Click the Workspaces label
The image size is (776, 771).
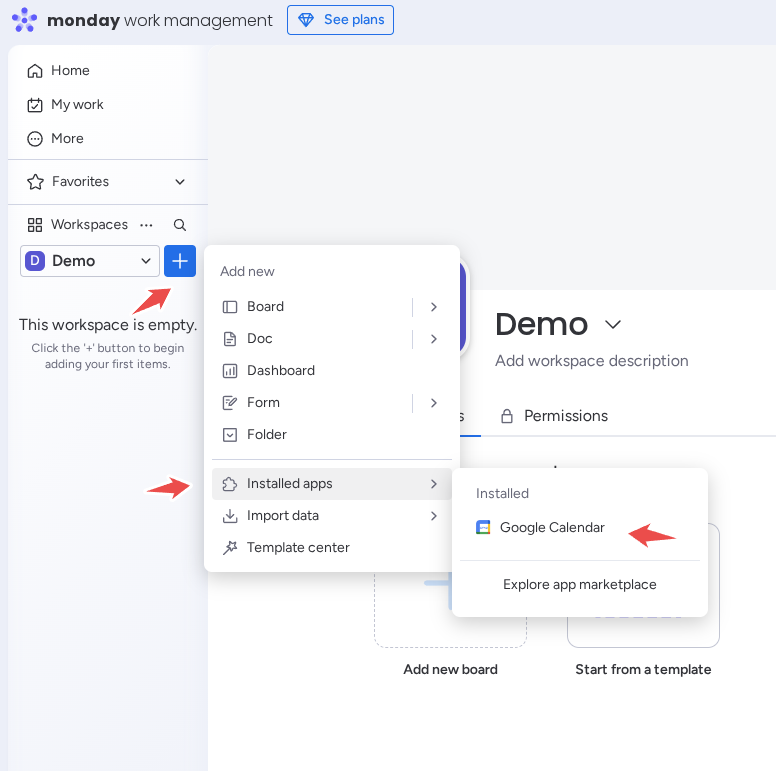(89, 225)
